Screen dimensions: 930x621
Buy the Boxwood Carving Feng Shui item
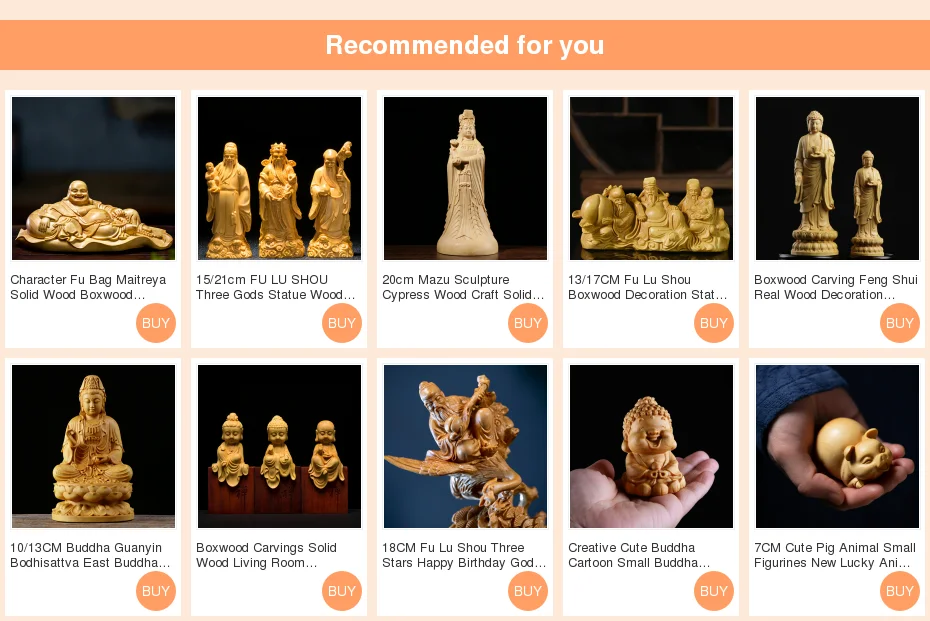[900, 323]
